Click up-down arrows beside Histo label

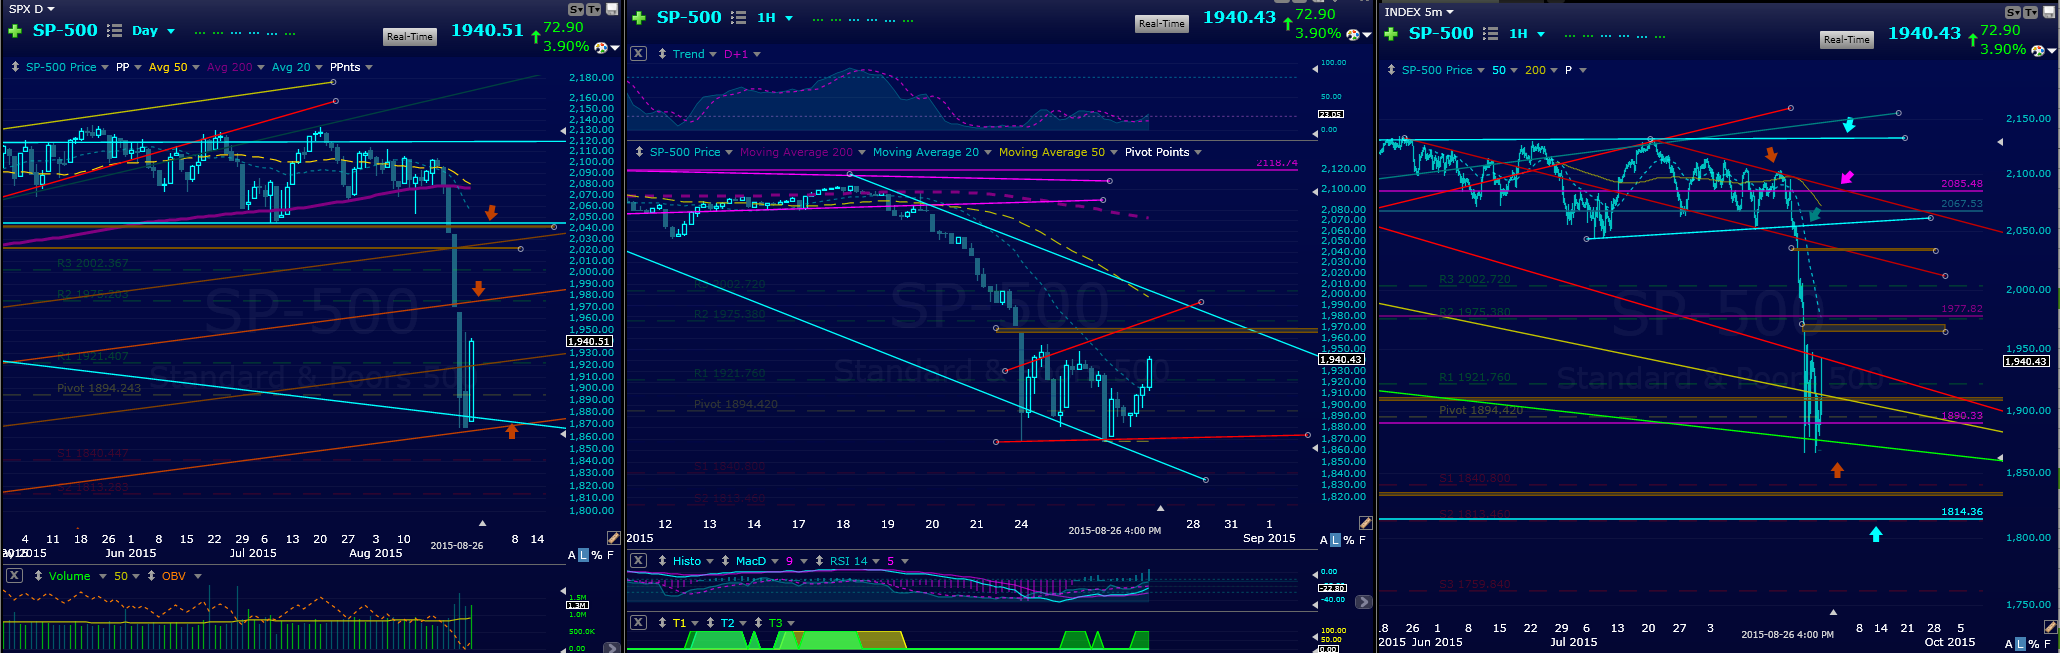pyautogui.click(x=662, y=561)
